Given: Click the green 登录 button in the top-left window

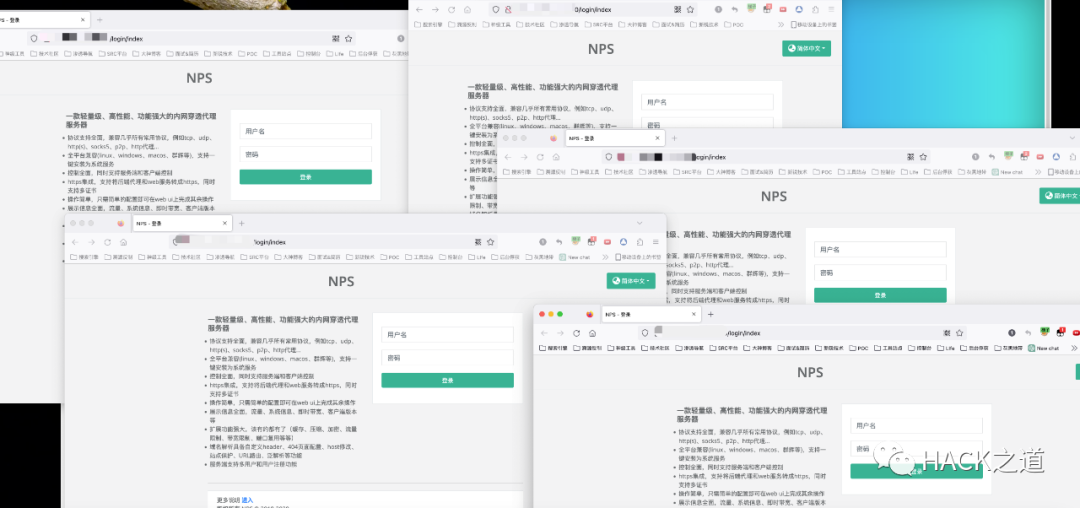Looking at the screenshot, I should tap(306, 177).
